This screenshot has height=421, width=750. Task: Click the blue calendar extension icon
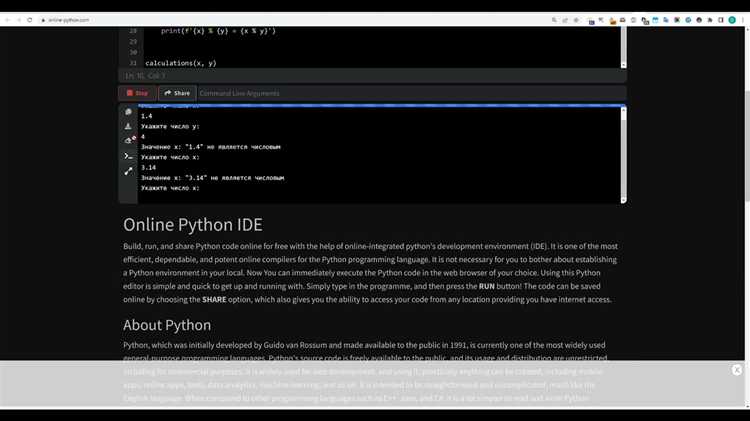click(x=655, y=20)
